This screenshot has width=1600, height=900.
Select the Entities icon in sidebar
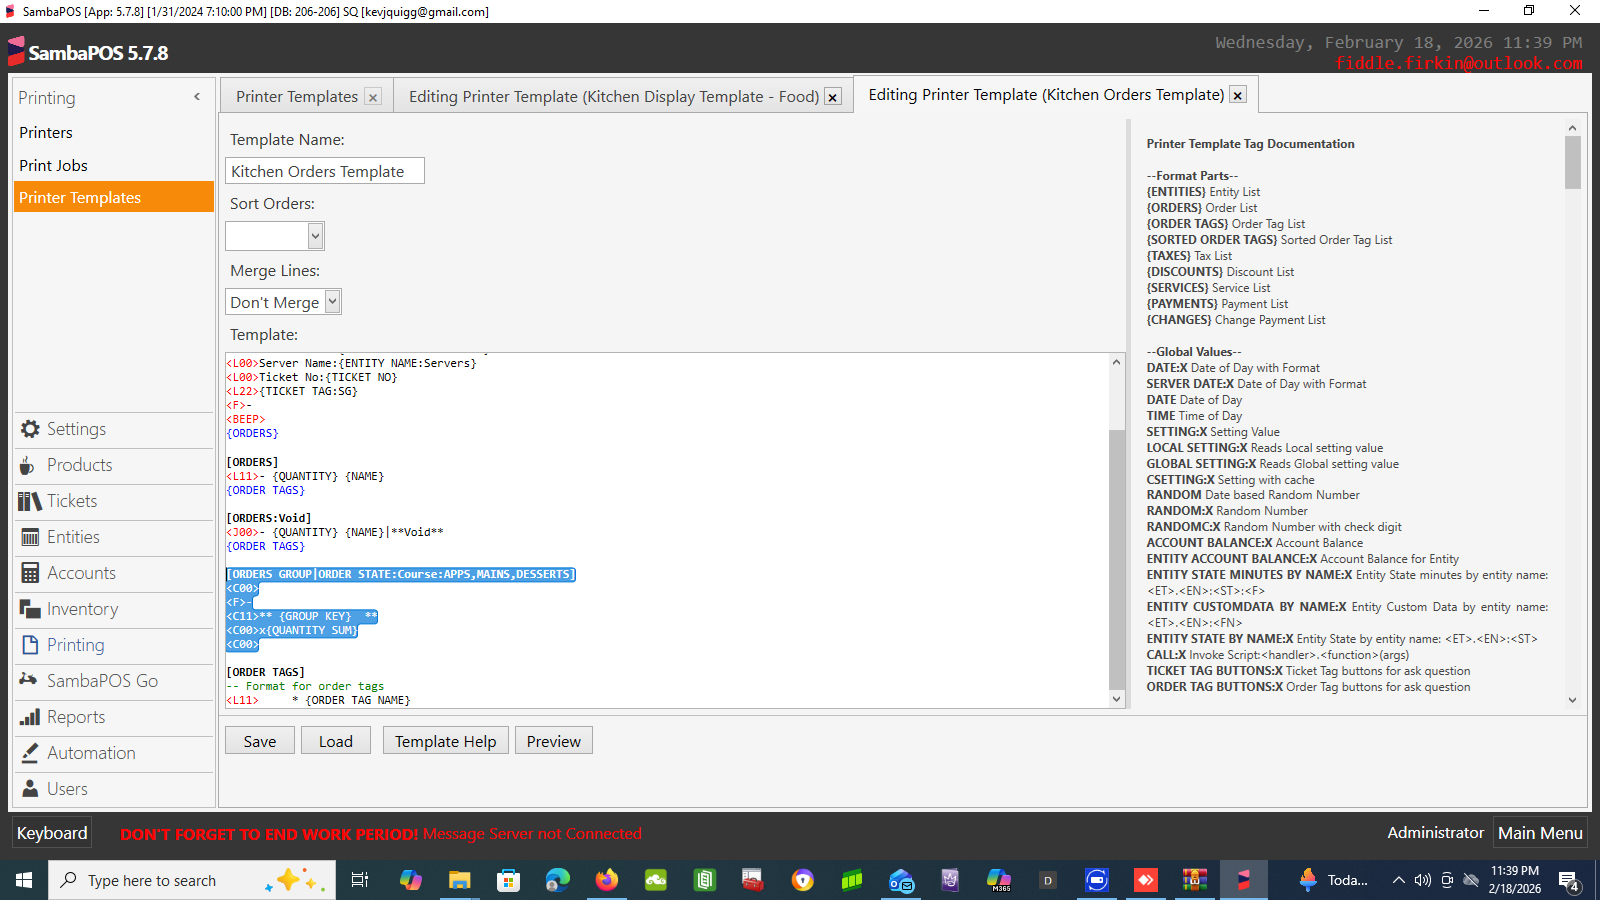(30, 537)
